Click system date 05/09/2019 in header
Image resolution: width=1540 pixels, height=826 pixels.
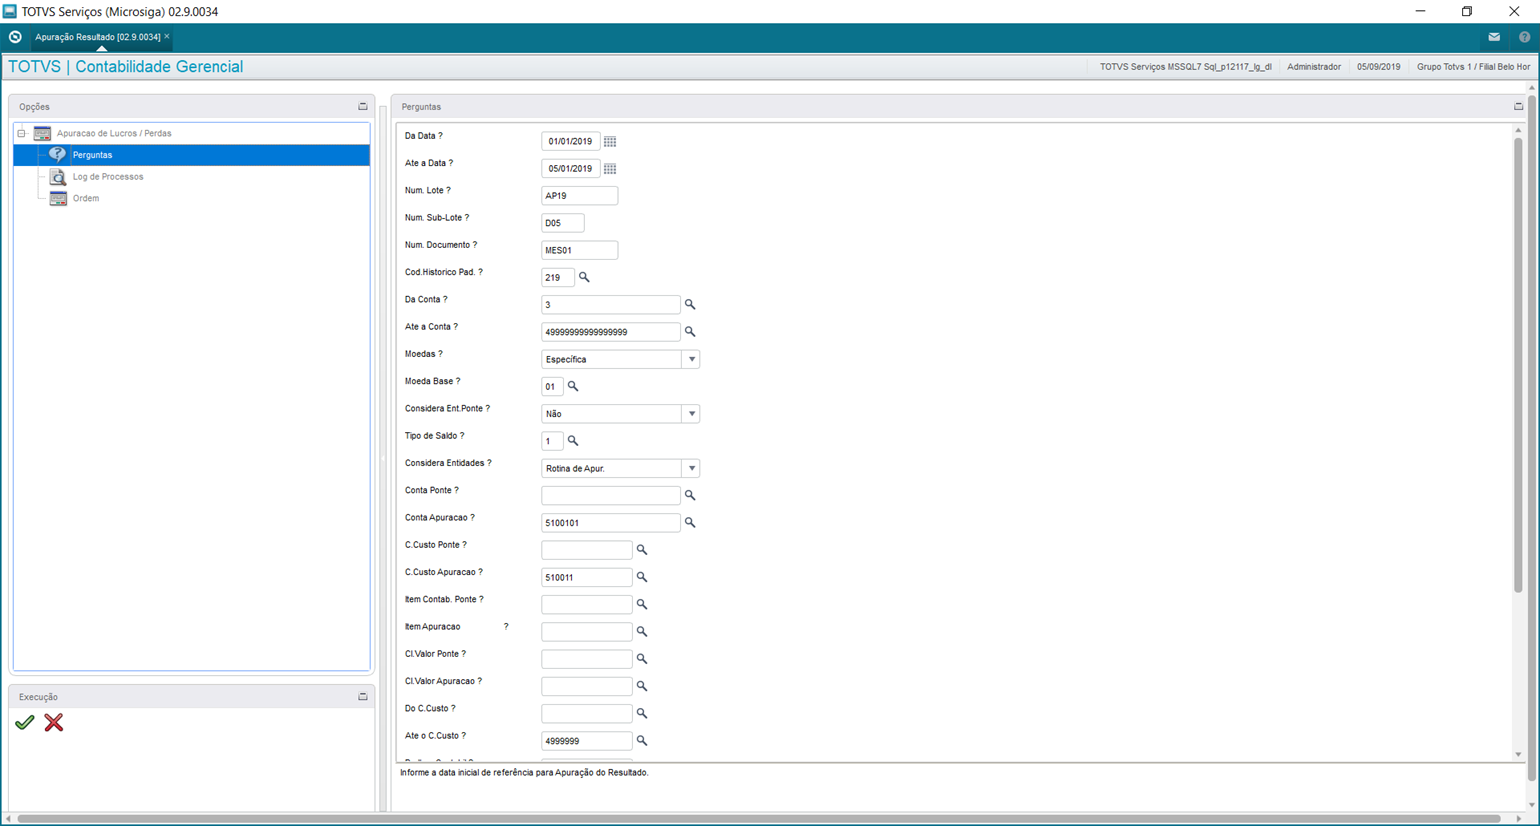(1379, 67)
